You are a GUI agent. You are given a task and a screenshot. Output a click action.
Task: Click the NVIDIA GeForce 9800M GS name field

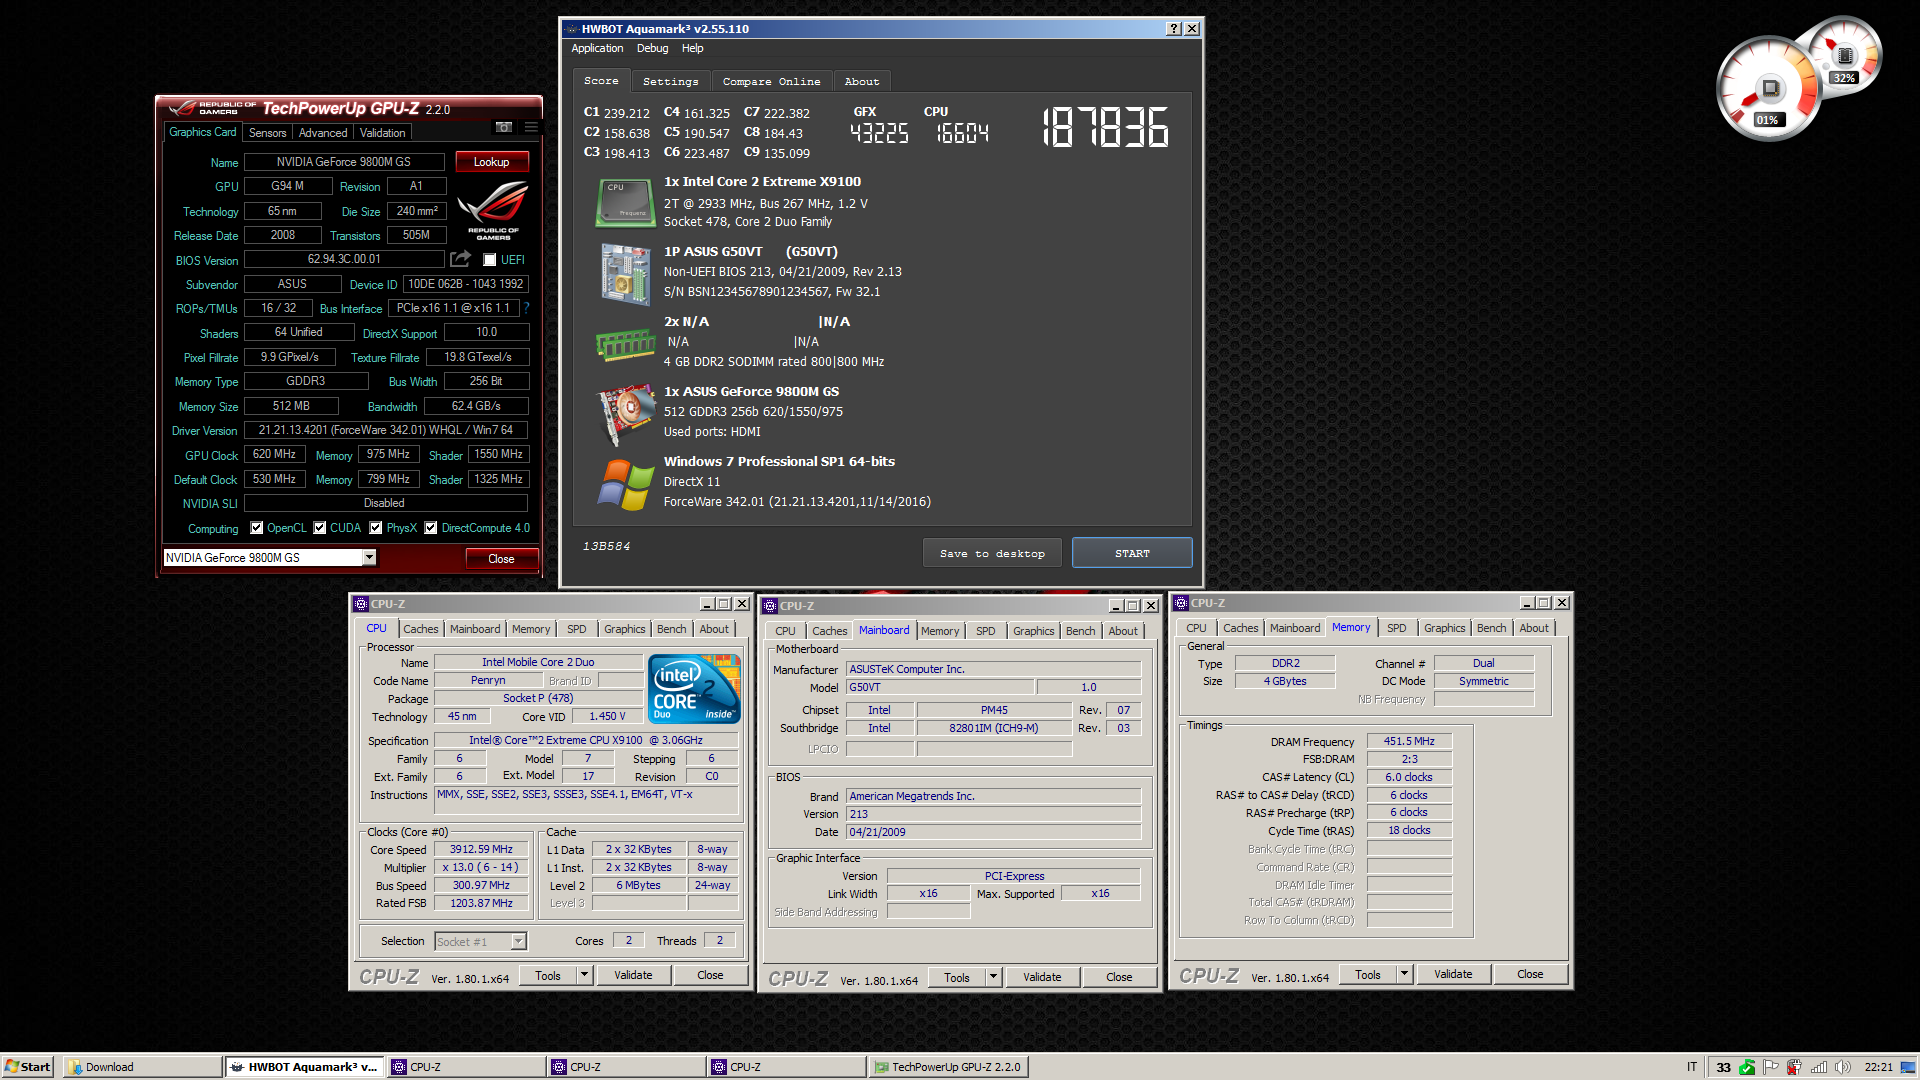[x=344, y=162]
